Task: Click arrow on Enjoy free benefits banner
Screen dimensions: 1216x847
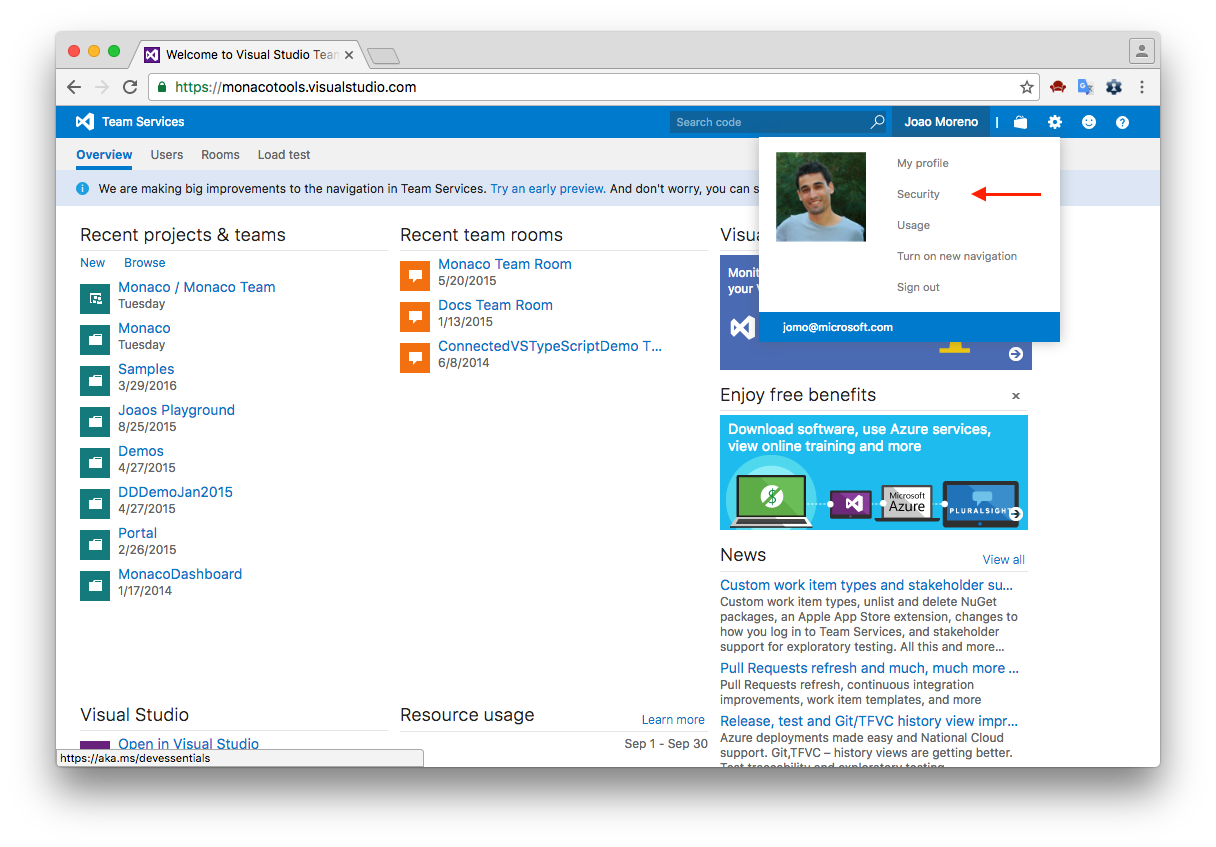Action: pyautogui.click(x=1016, y=514)
